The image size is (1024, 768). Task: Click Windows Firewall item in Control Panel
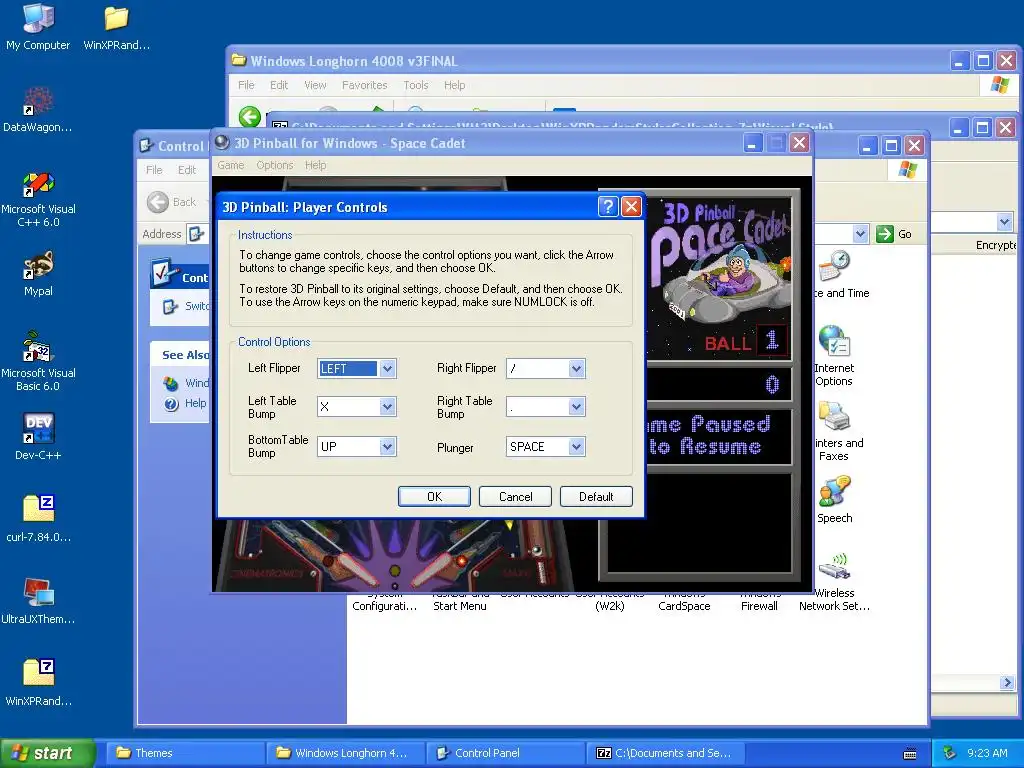tap(759, 600)
